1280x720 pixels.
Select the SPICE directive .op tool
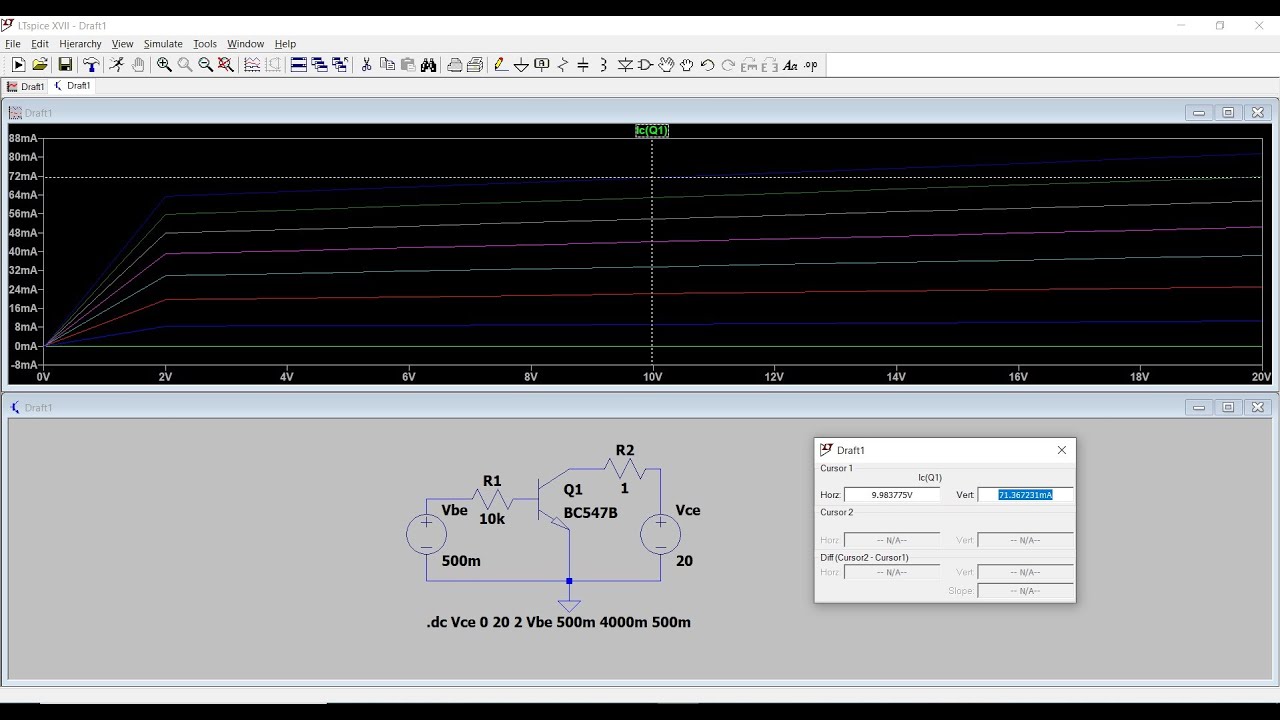pyautogui.click(x=811, y=65)
